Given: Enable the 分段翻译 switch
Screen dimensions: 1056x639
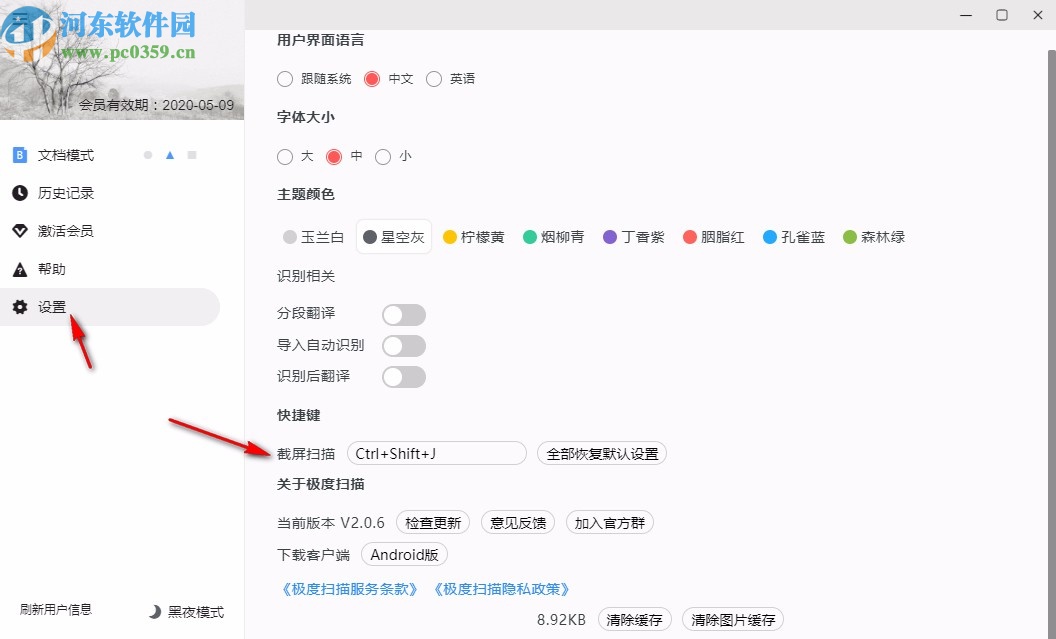Looking at the screenshot, I should (403, 314).
